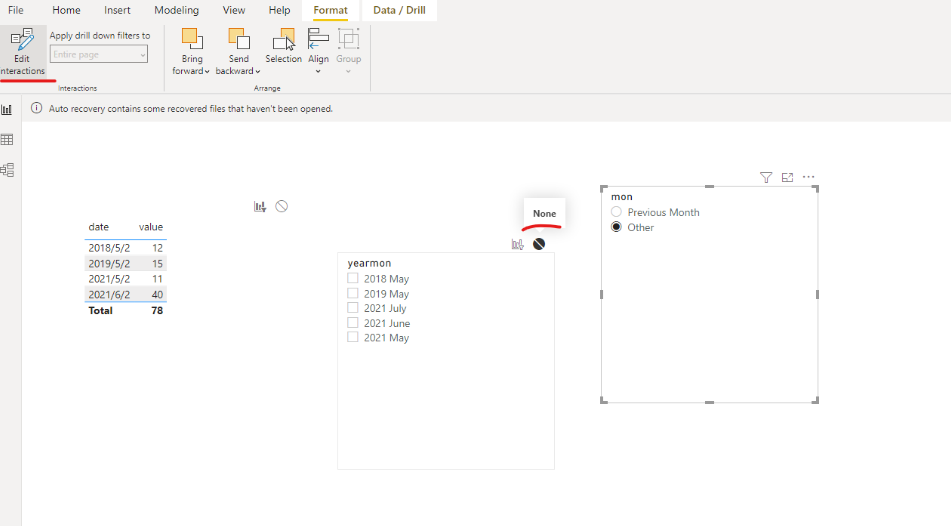Click the info icon in recovery bar
The image size is (951, 526).
(x=36, y=109)
